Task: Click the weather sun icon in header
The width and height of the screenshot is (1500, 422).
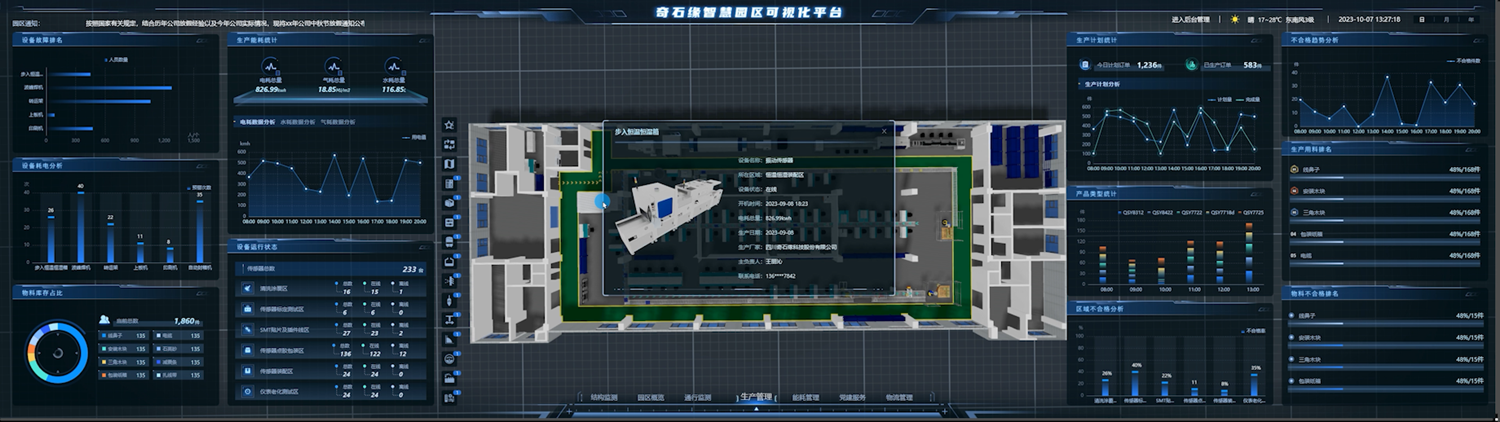Action: click(x=1235, y=19)
